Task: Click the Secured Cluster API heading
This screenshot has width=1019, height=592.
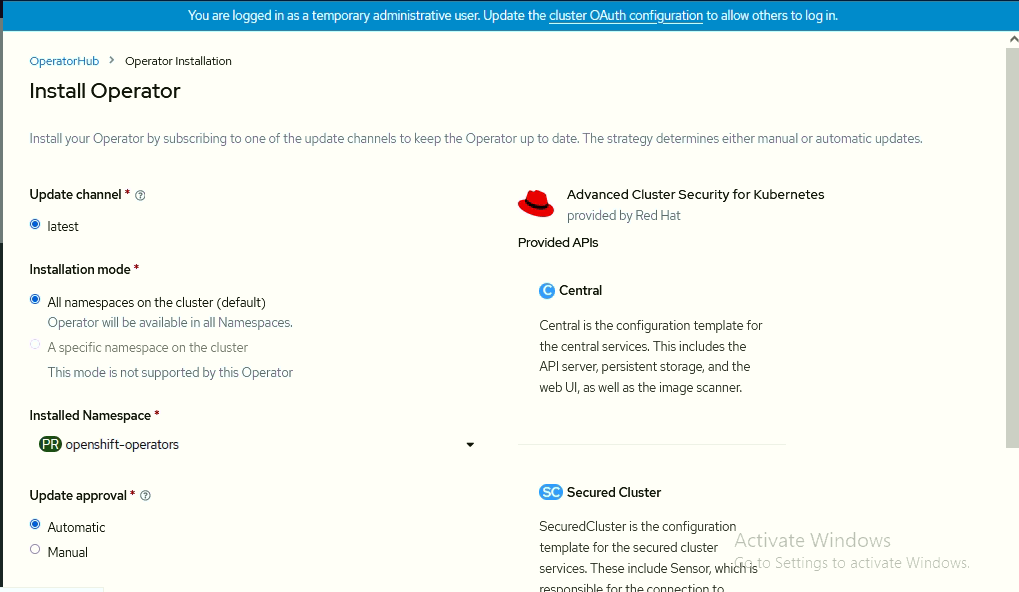Action: (x=613, y=492)
